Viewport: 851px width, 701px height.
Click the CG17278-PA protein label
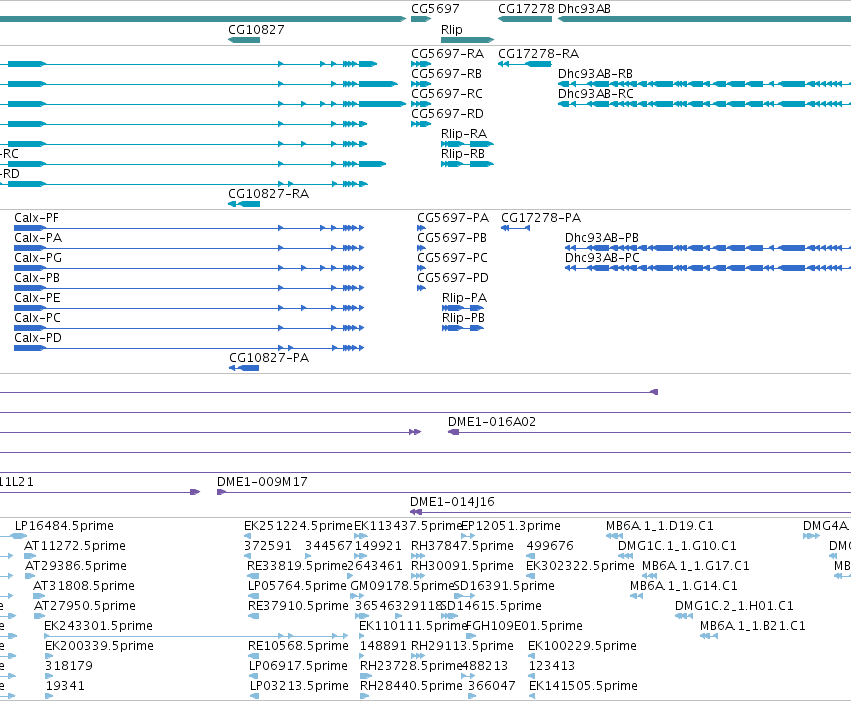541,218
